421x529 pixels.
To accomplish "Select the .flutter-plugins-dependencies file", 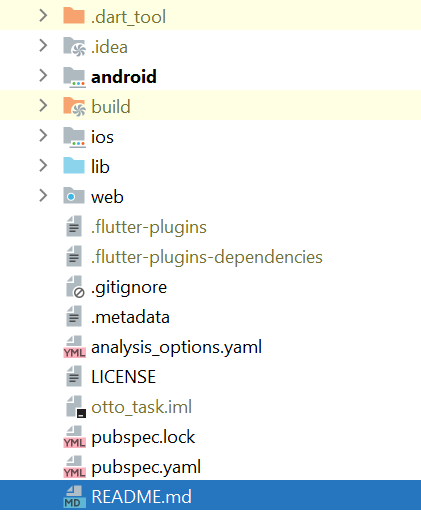I will pos(210,256).
